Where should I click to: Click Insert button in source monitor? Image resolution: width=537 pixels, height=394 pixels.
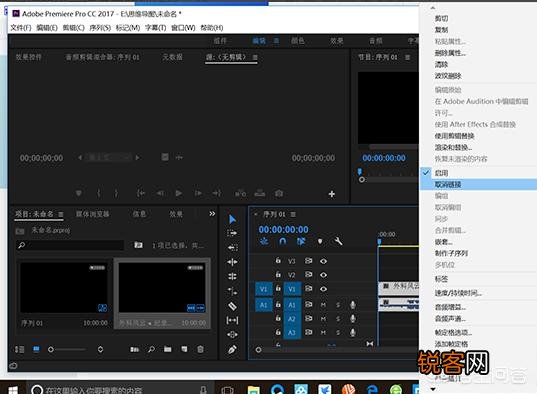(x=240, y=194)
